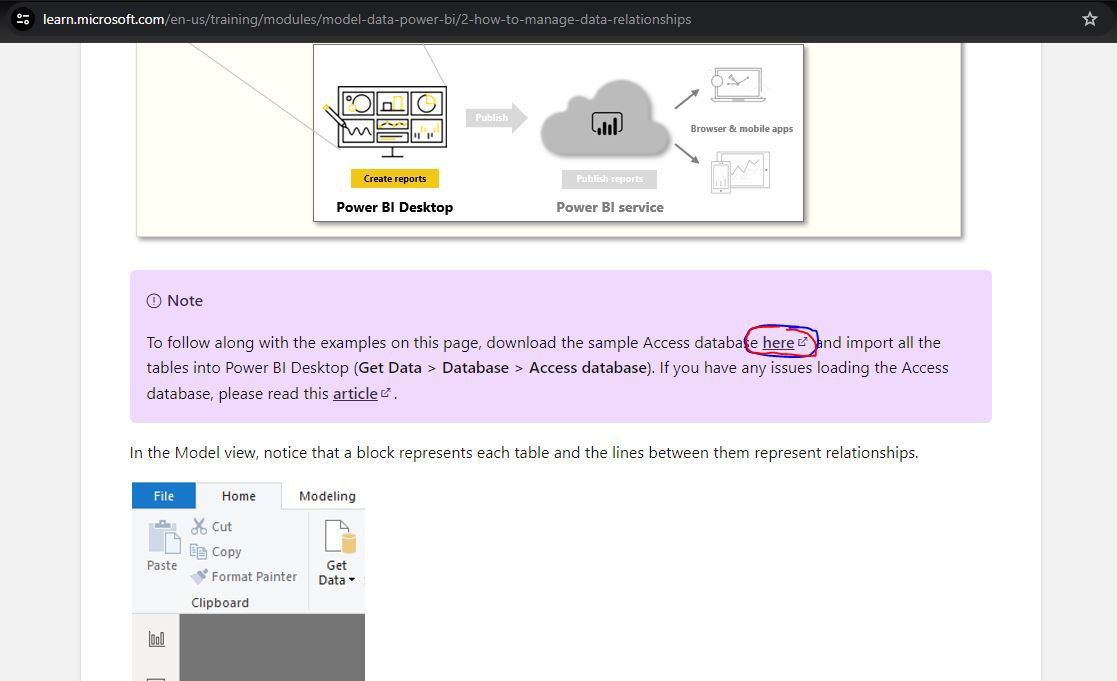Click the bold 'Database' text in Note

pyautogui.click(x=475, y=368)
